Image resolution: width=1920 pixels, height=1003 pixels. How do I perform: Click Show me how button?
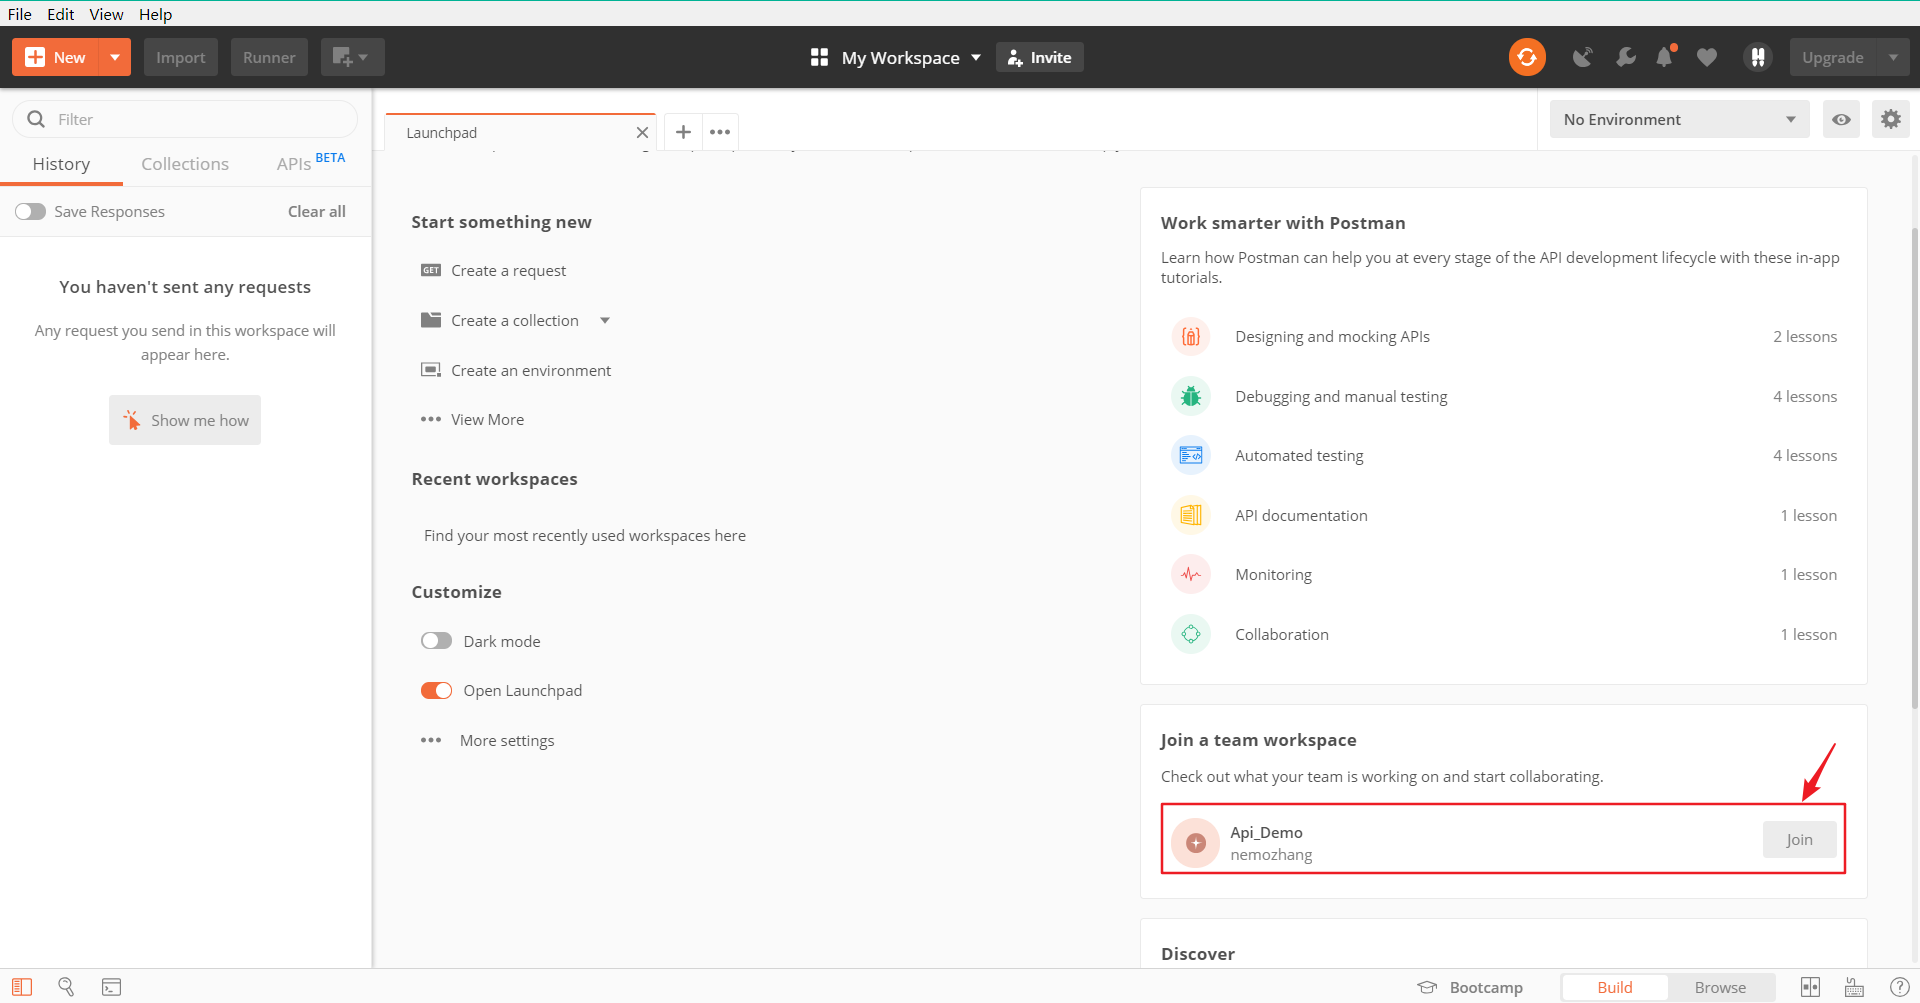click(185, 420)
